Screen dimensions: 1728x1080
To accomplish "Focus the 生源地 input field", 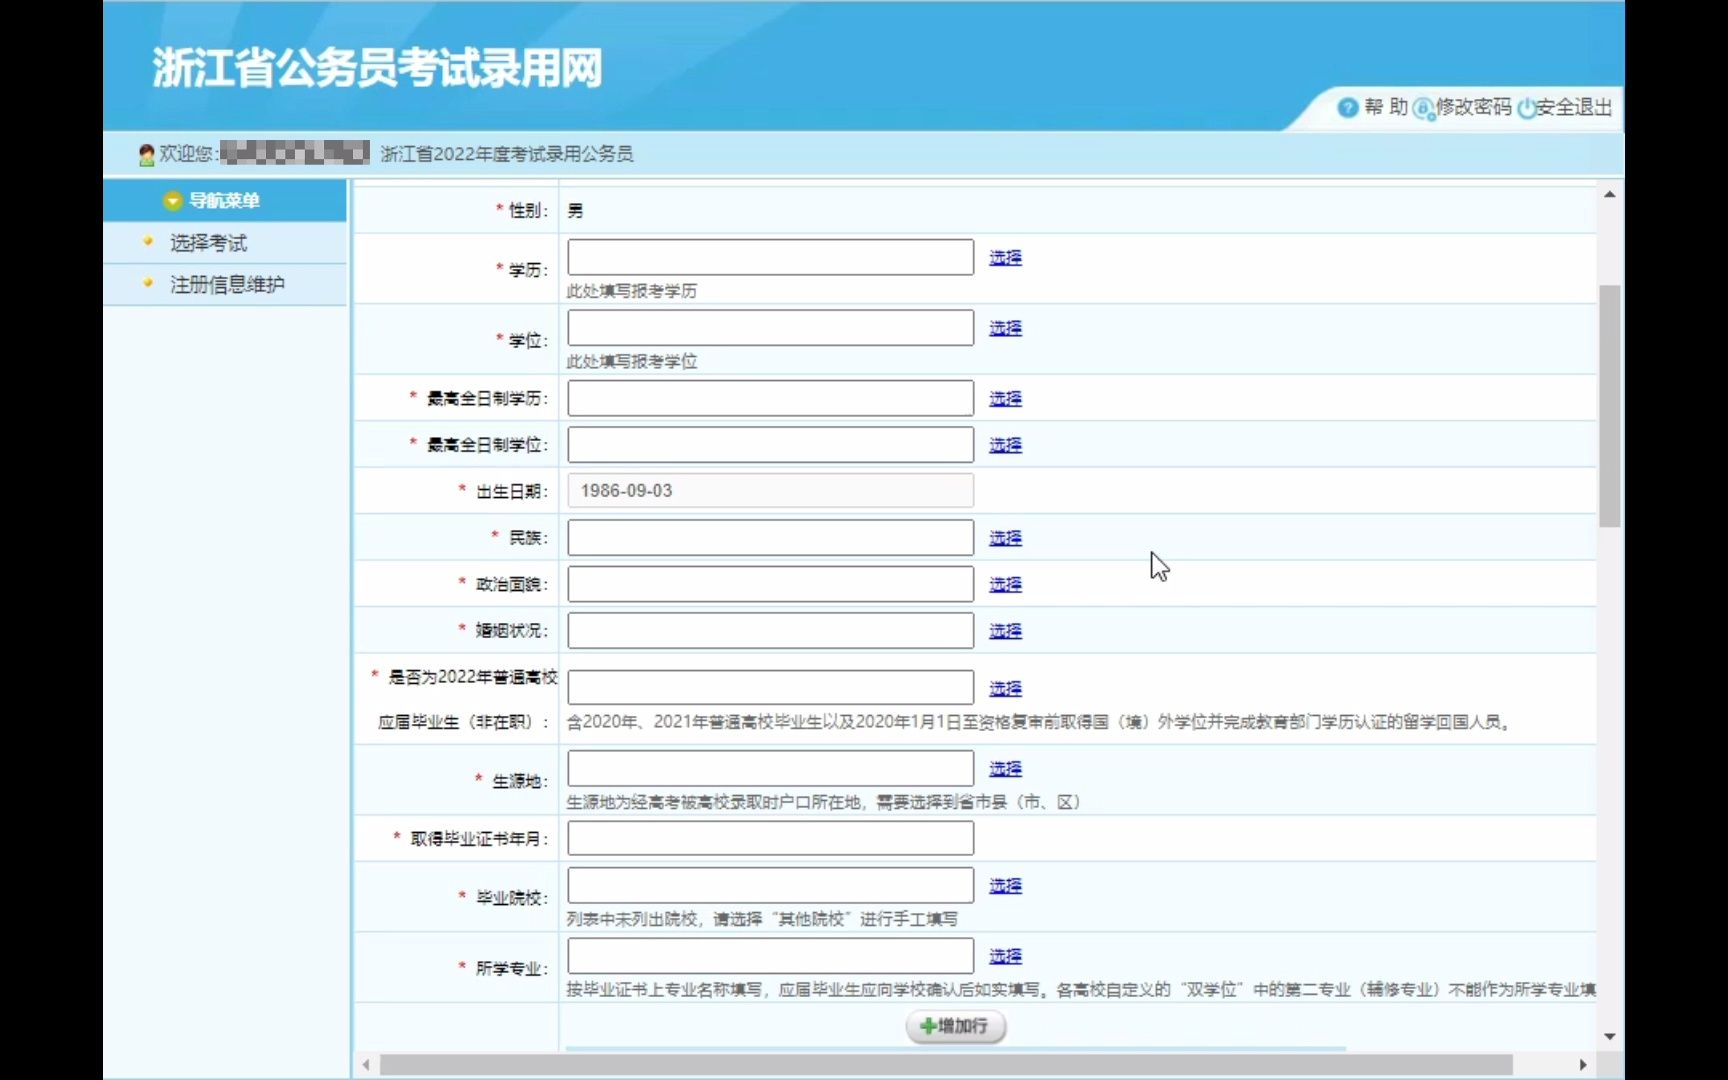I will 770,768.
